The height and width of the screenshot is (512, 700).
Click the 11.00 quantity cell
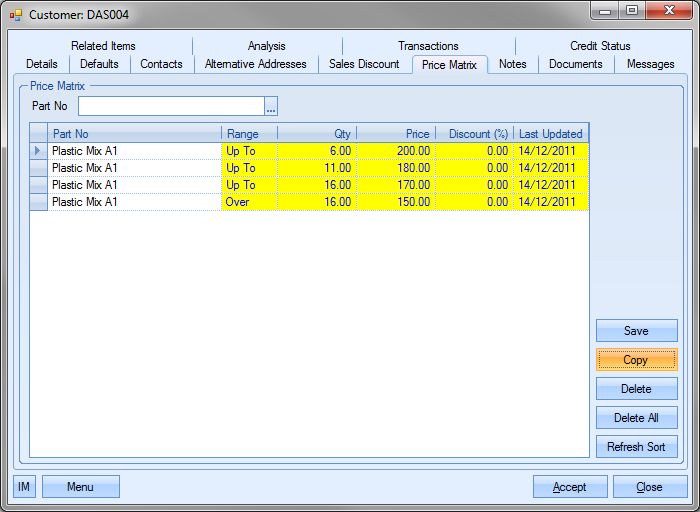(x=317, y=168)
